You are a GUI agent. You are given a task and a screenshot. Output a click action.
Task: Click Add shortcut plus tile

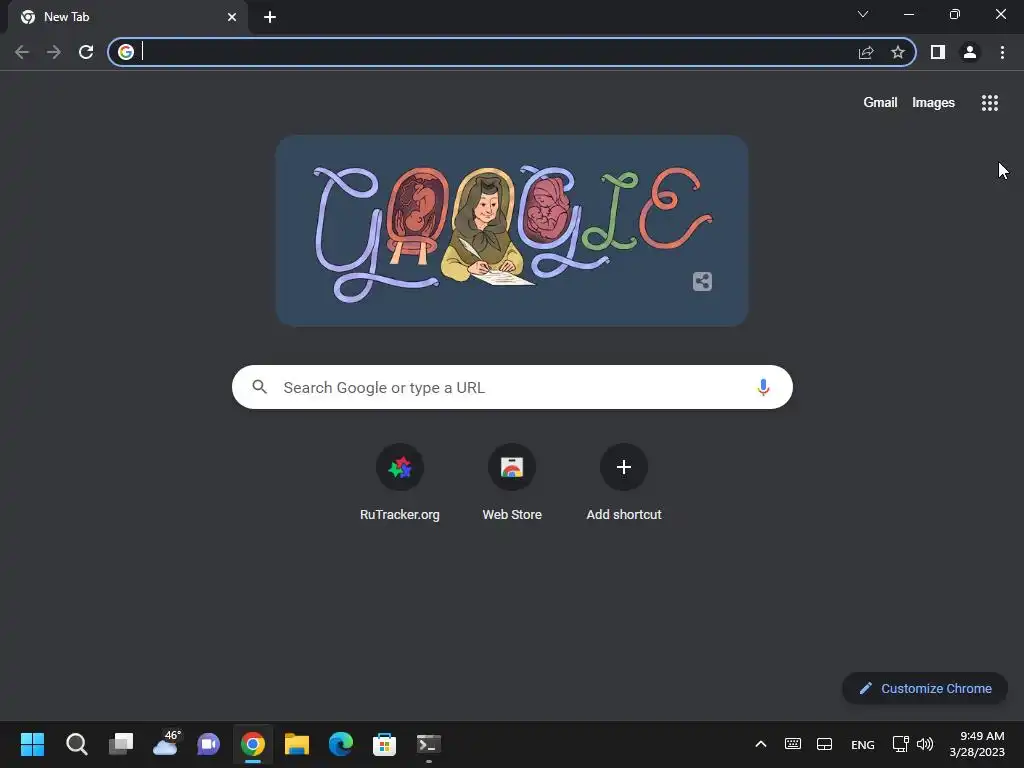pos(624,484)
